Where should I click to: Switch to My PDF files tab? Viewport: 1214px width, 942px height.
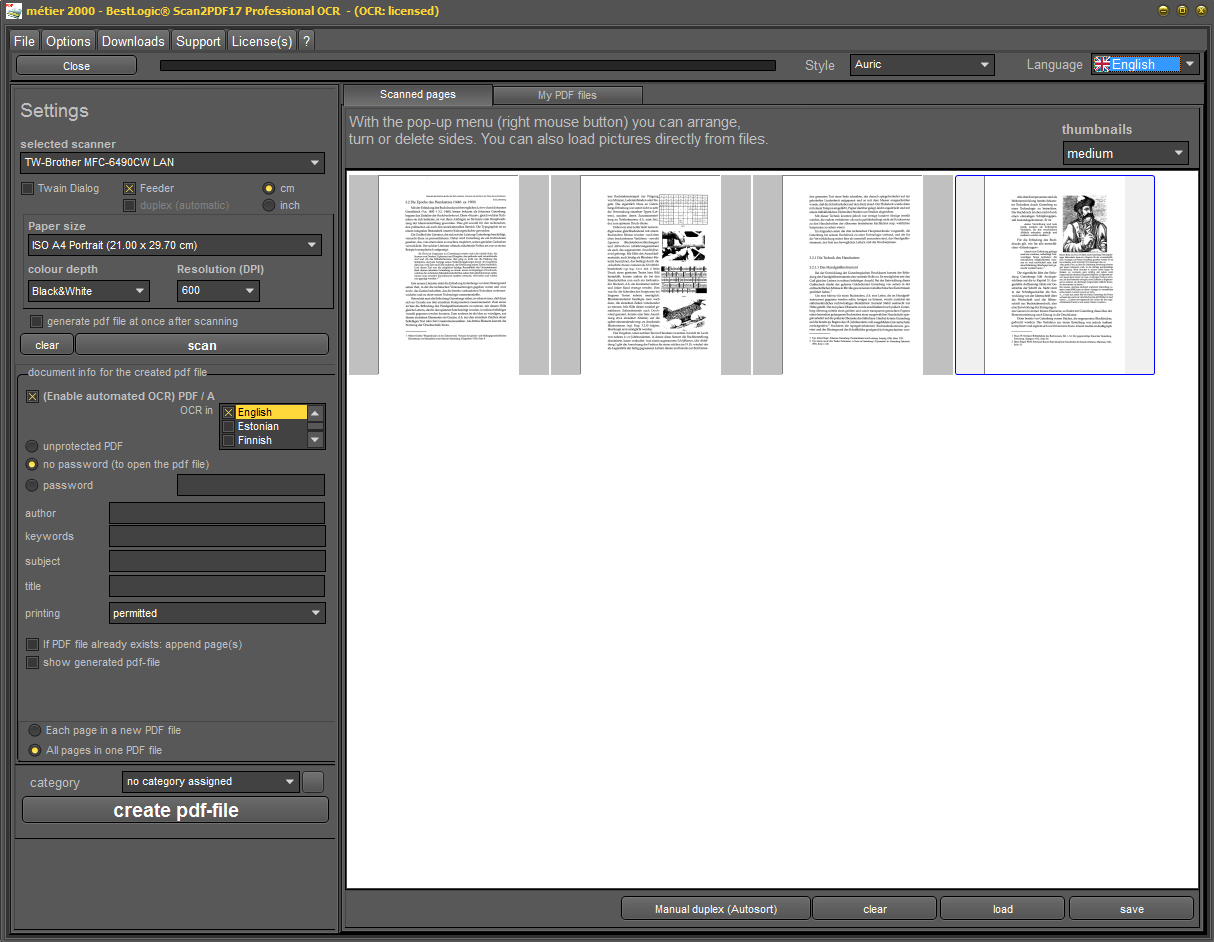(567, 95)
